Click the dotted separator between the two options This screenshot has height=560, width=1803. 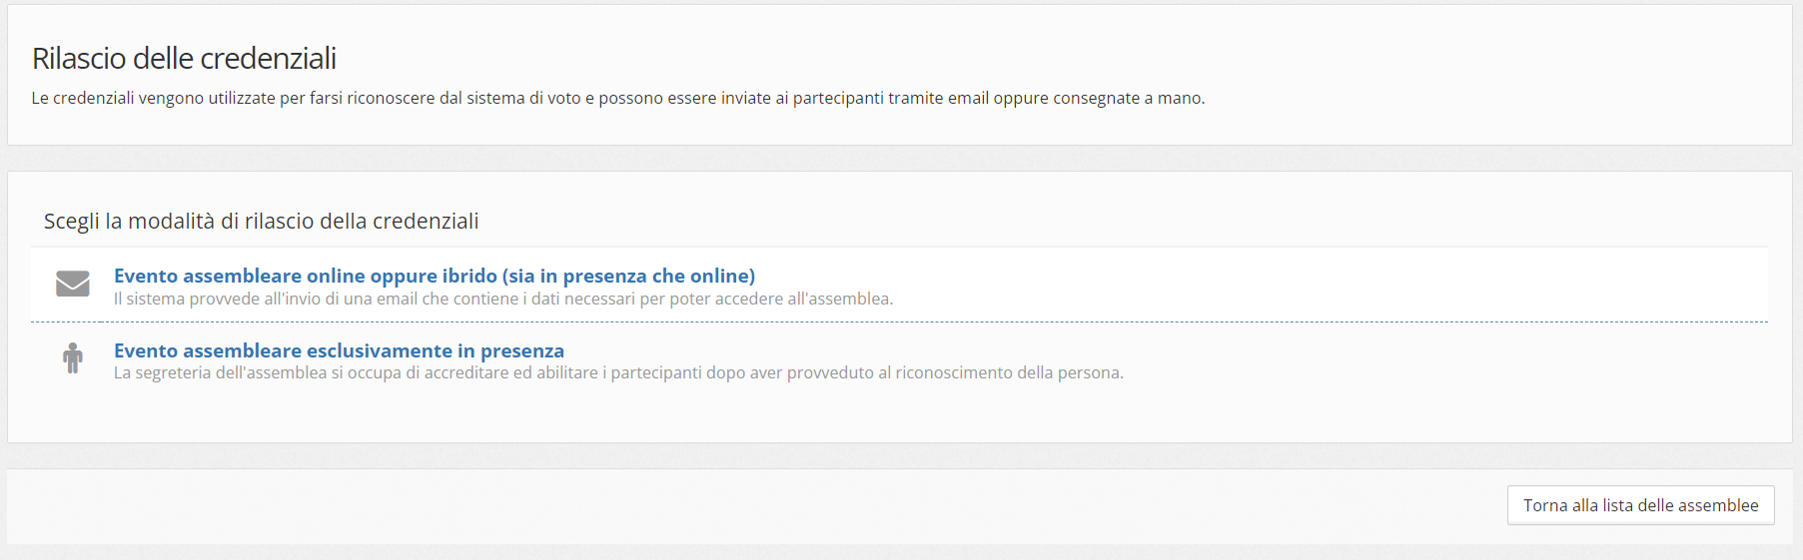(899, 322)
